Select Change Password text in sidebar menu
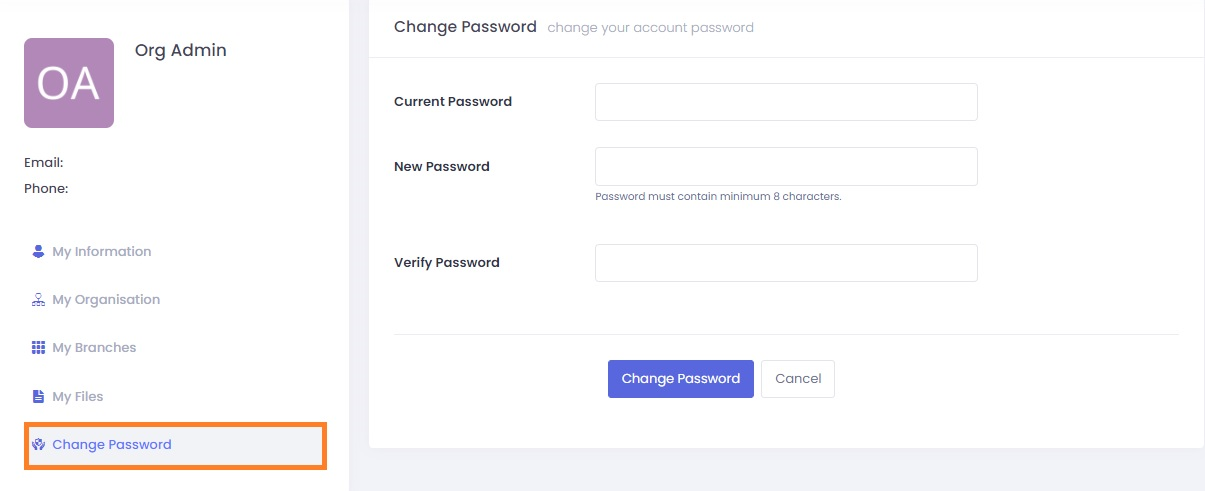The height and width of the screenshot is (491, 1205). coord(112,445)
